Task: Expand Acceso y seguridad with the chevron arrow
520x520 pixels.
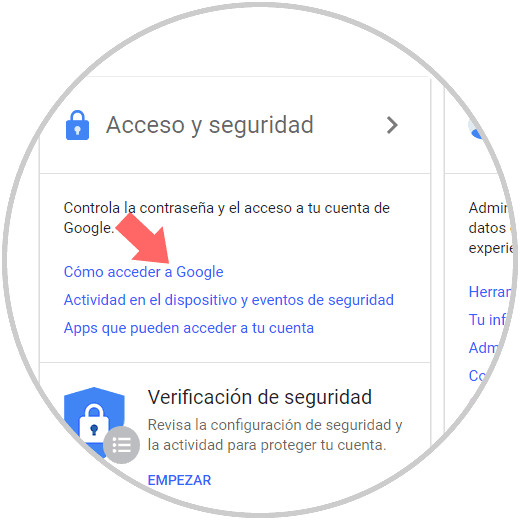Action: pos(392,125)
